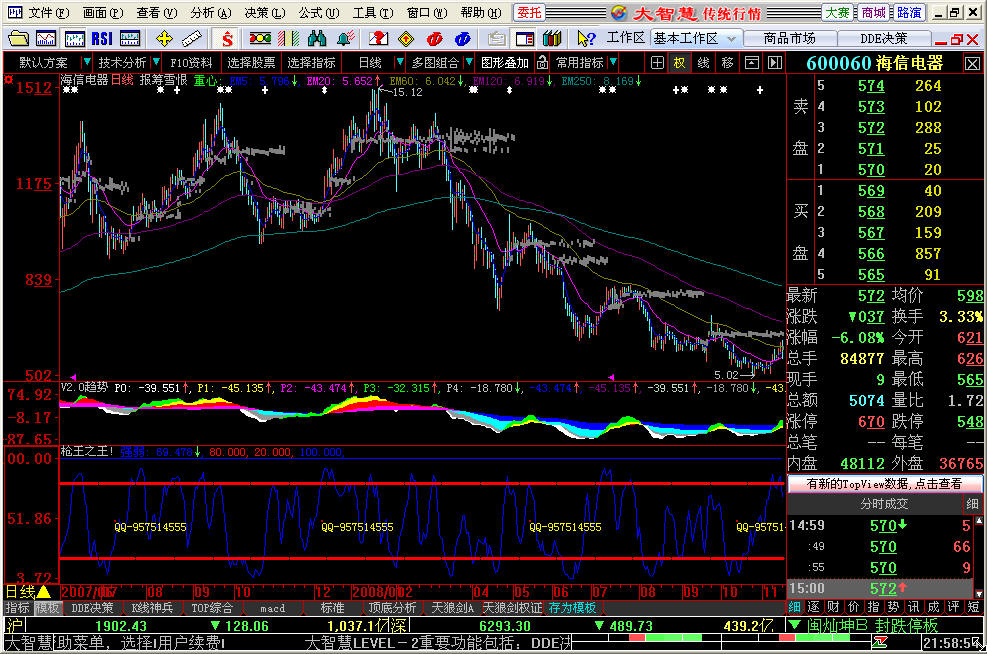Select the red circular phi icon
Viewport: 987px width, 654px height.
point(434,39)
